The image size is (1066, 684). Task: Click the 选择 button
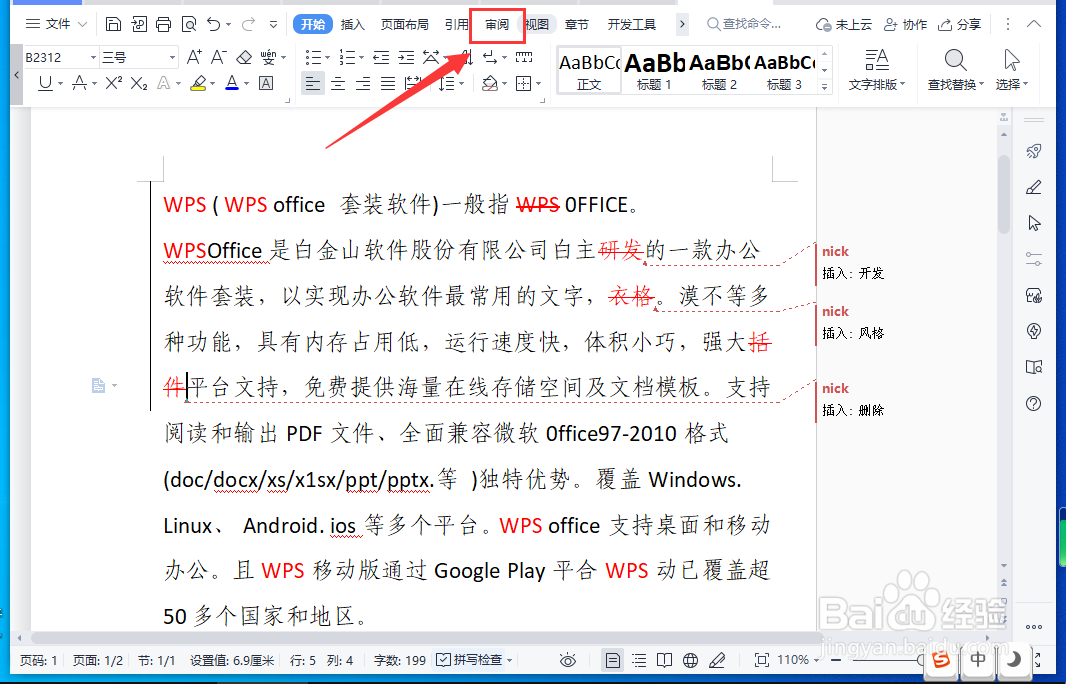point(1012,69)
